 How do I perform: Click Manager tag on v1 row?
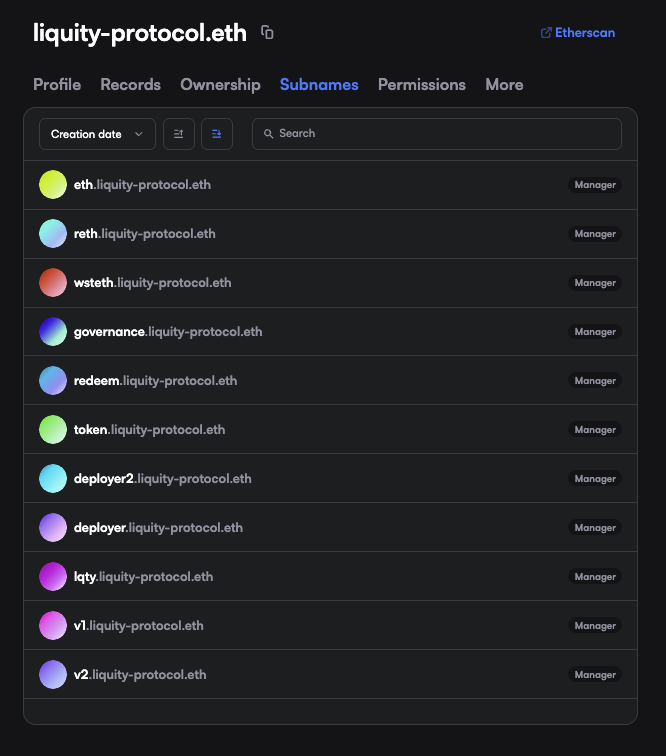pyautogui.click(x=595, y=626)
